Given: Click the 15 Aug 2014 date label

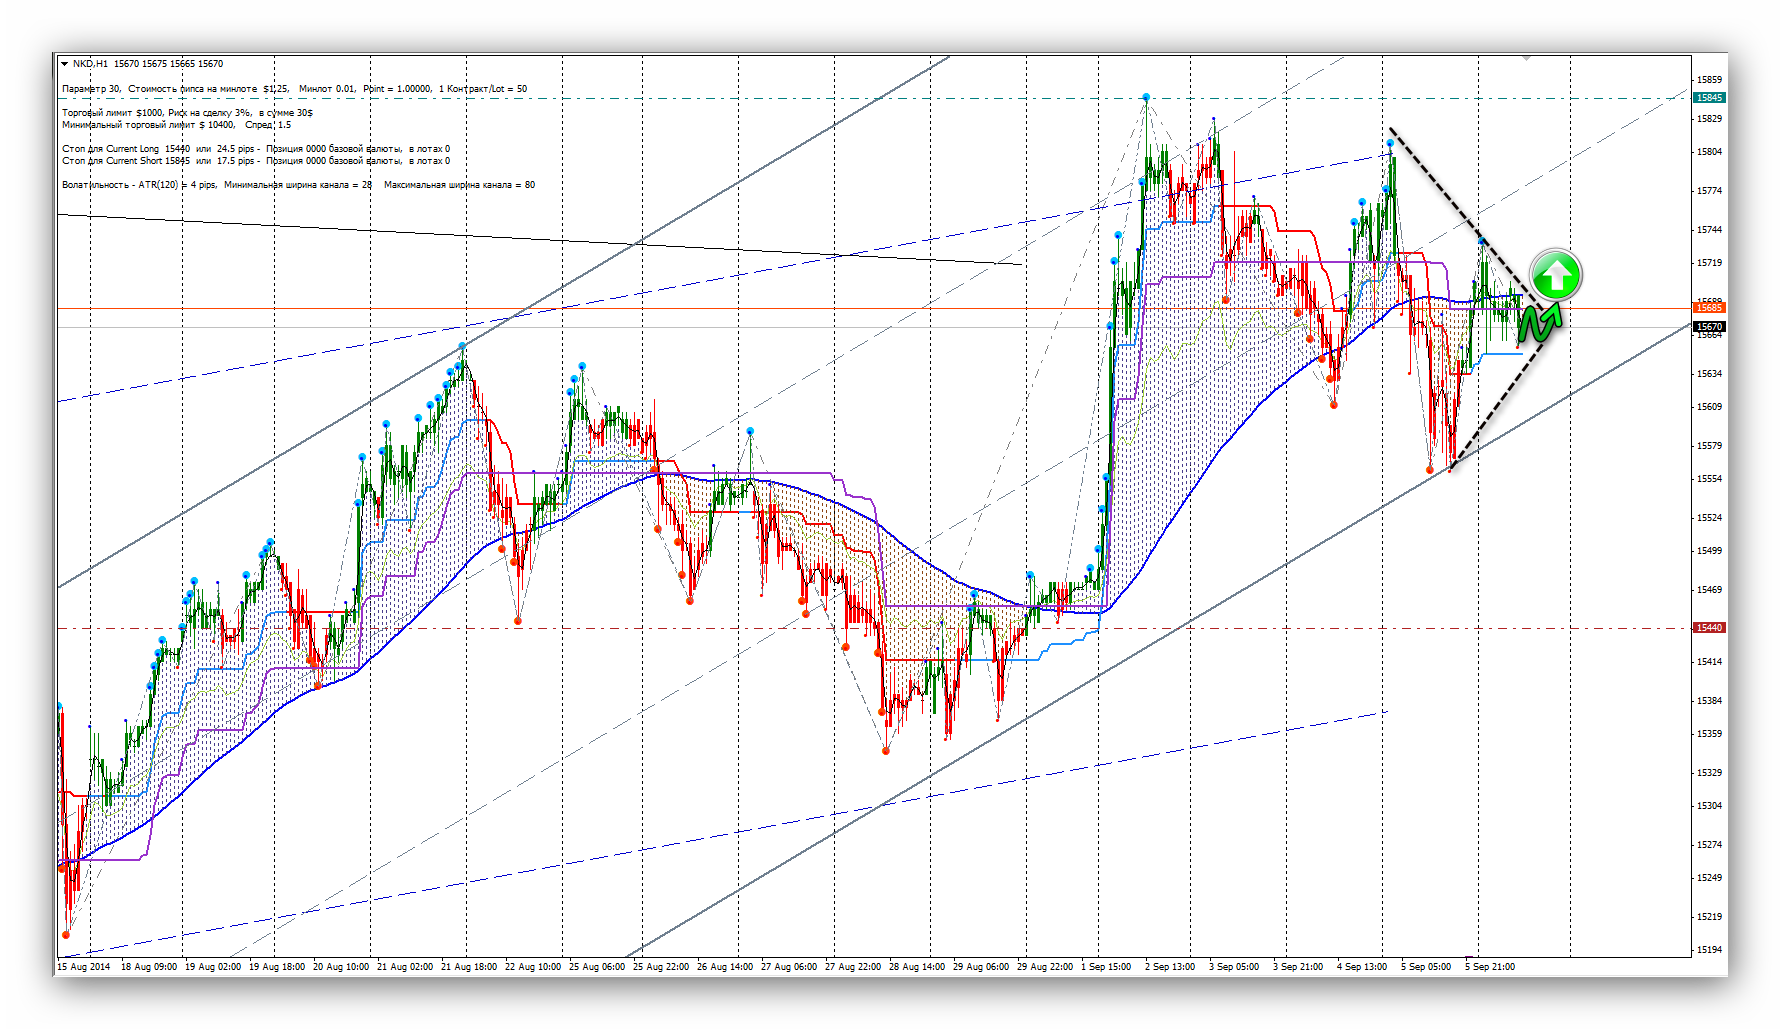Looking at the screenshot, I should click(84, 967).
